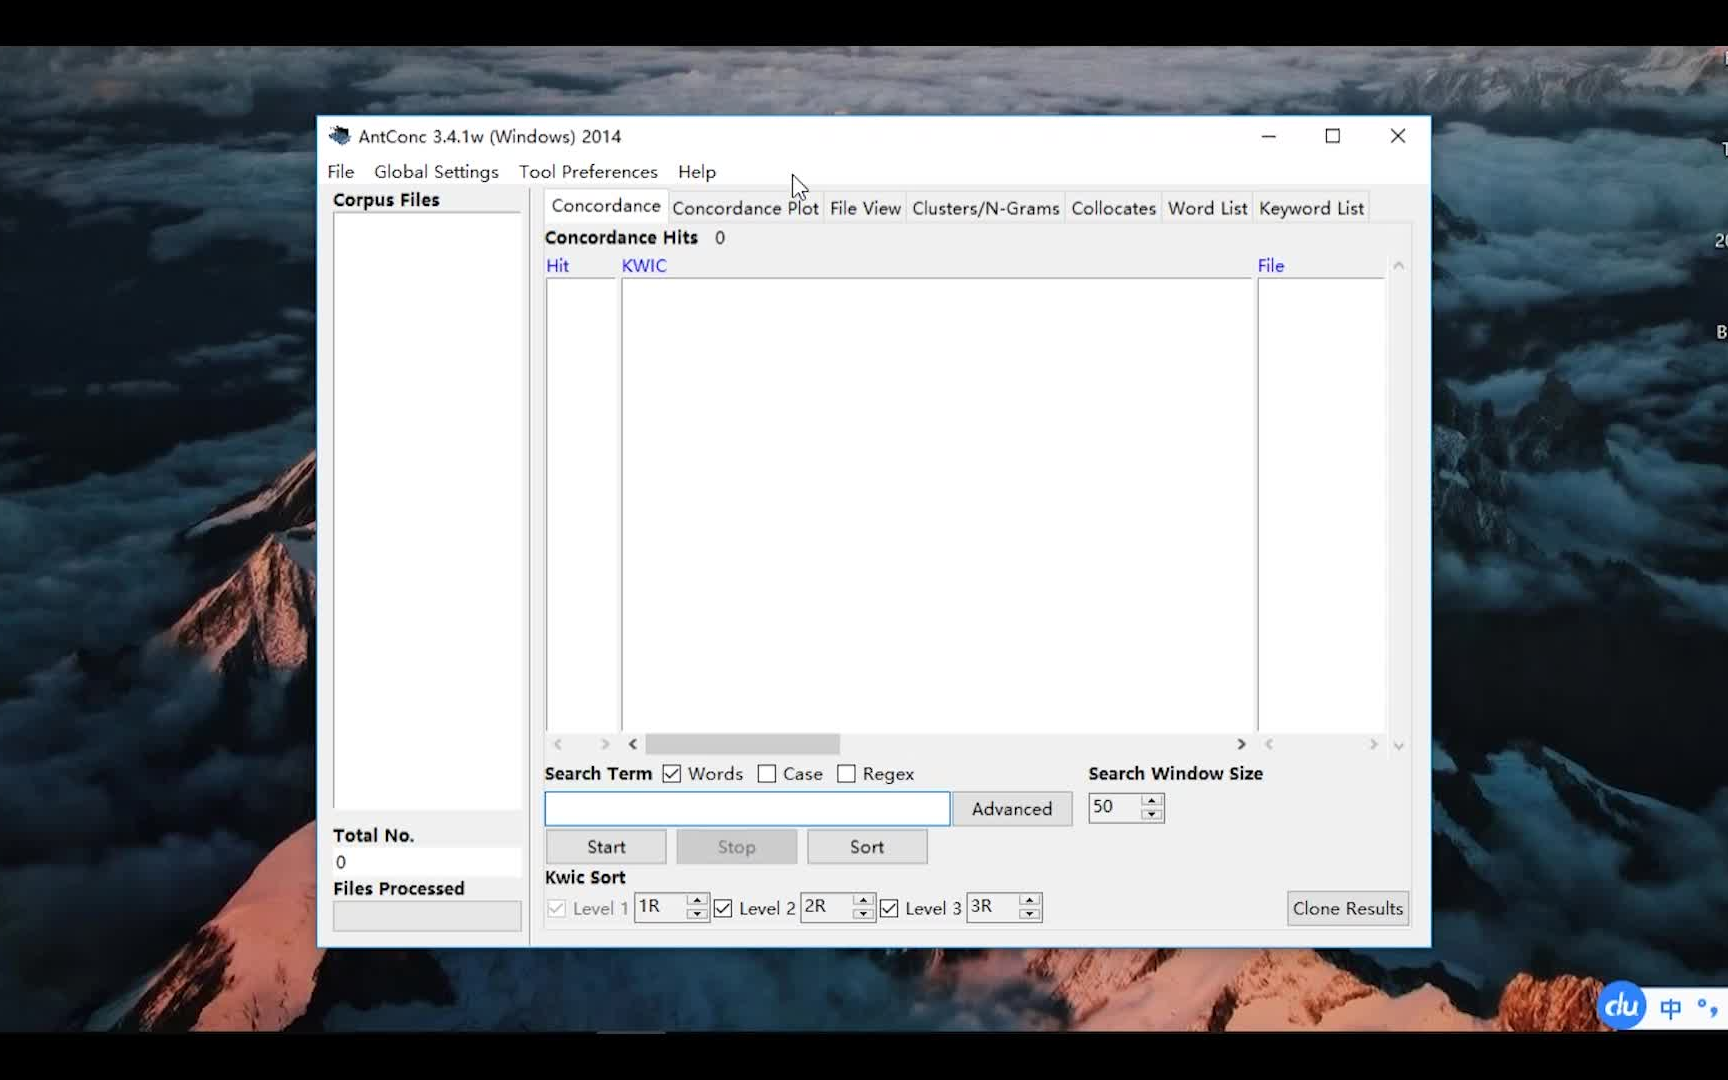Screen dimensions: 1728x1080
Task: Toggle the Level 1 sort checkbox
Action: 557,908
